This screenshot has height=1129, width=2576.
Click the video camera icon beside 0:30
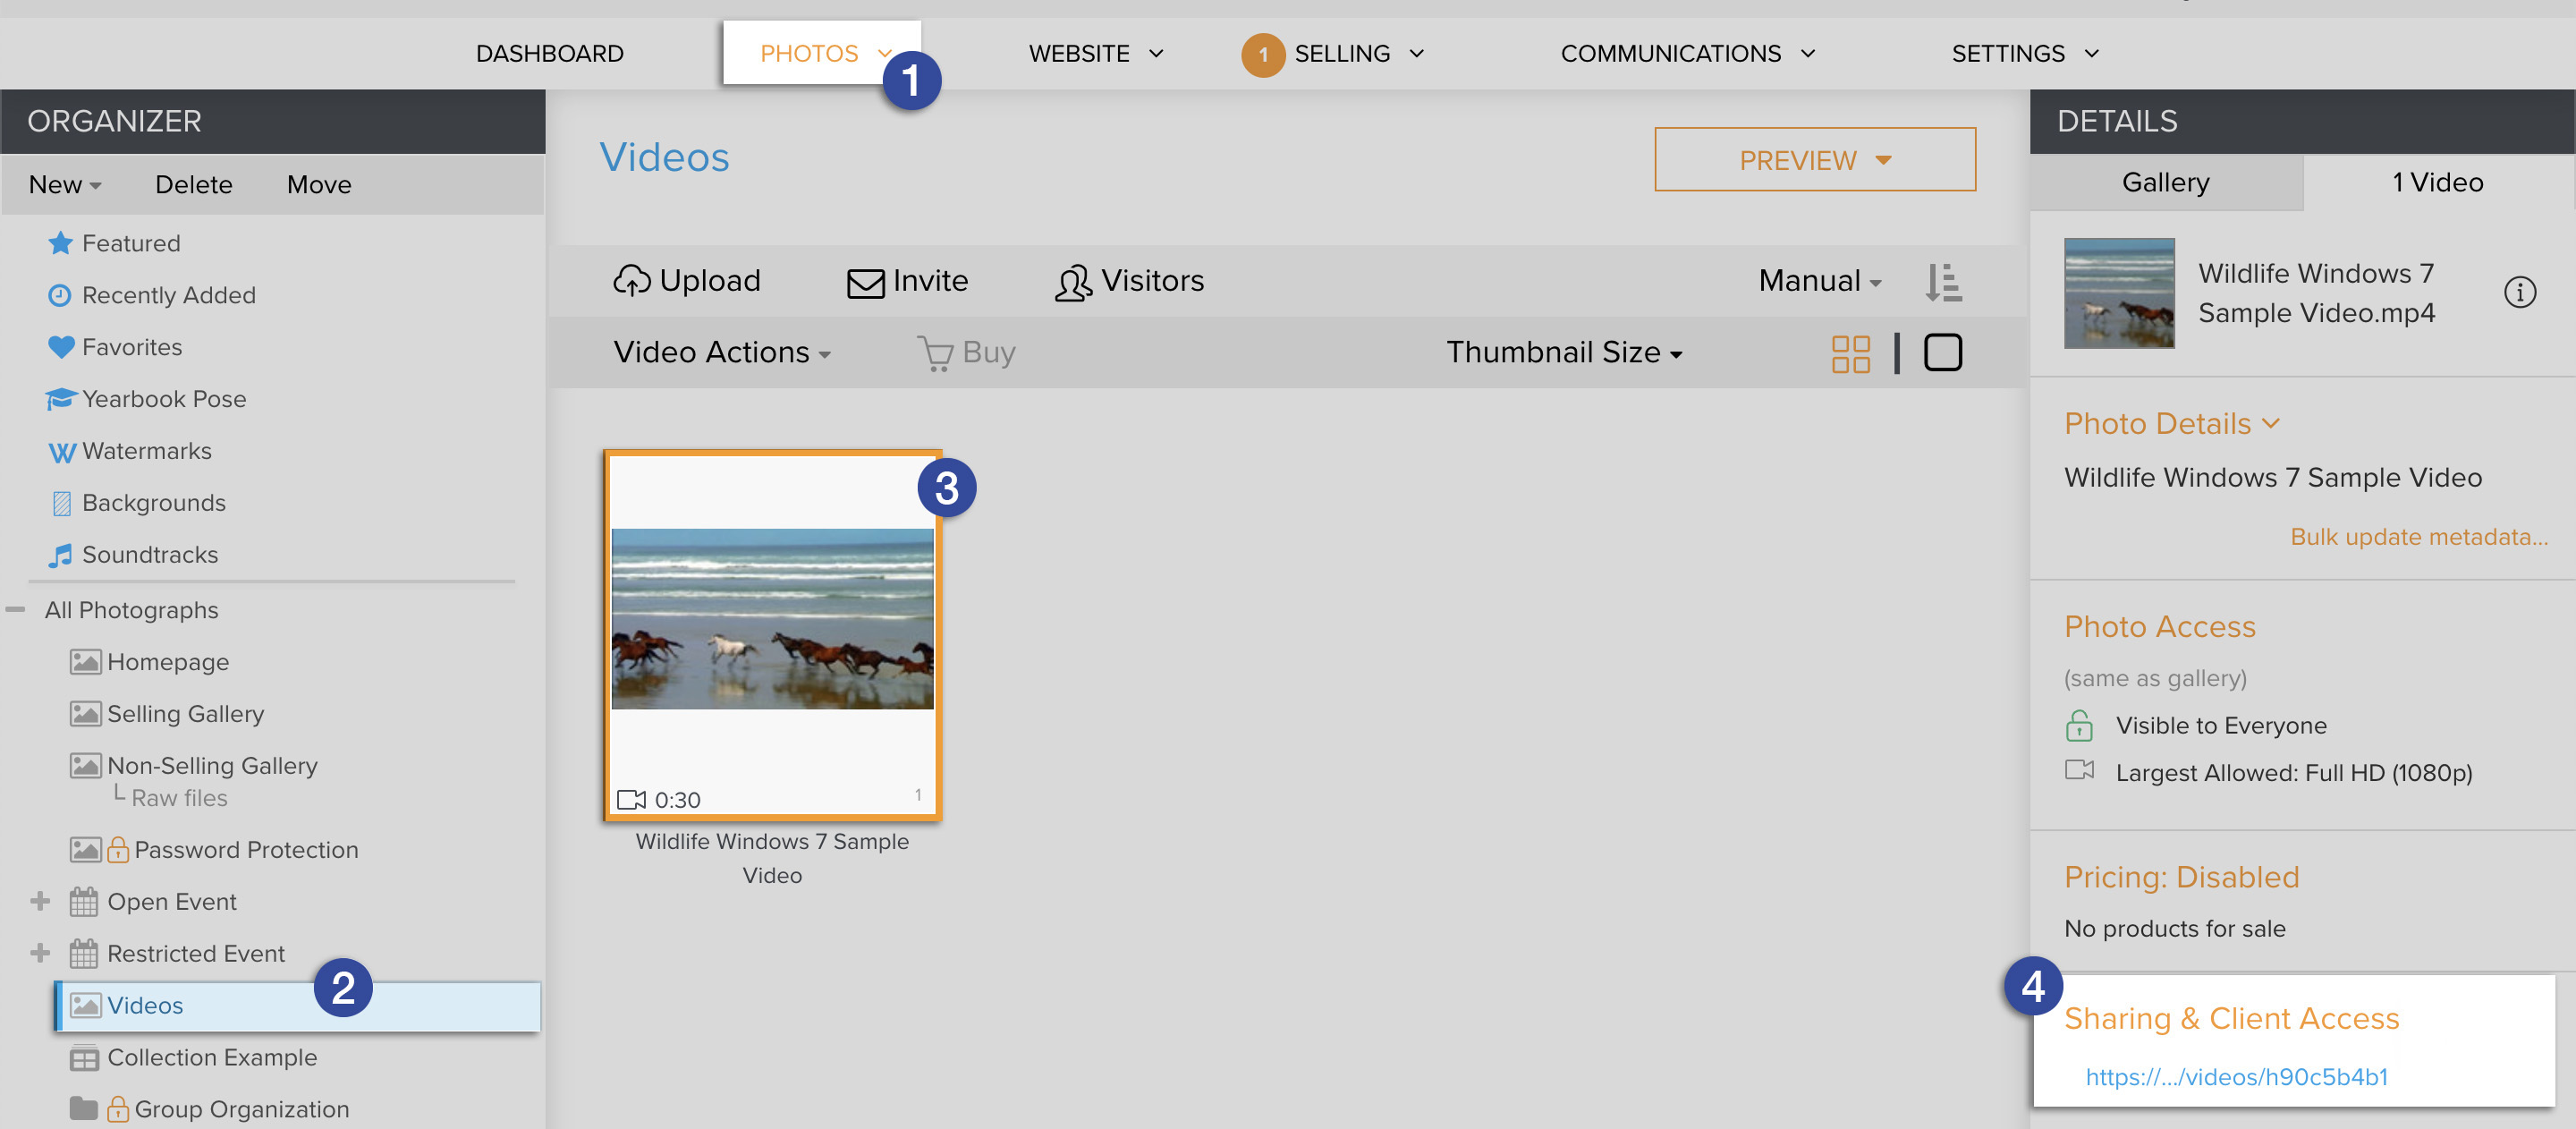tap(631, 800)
